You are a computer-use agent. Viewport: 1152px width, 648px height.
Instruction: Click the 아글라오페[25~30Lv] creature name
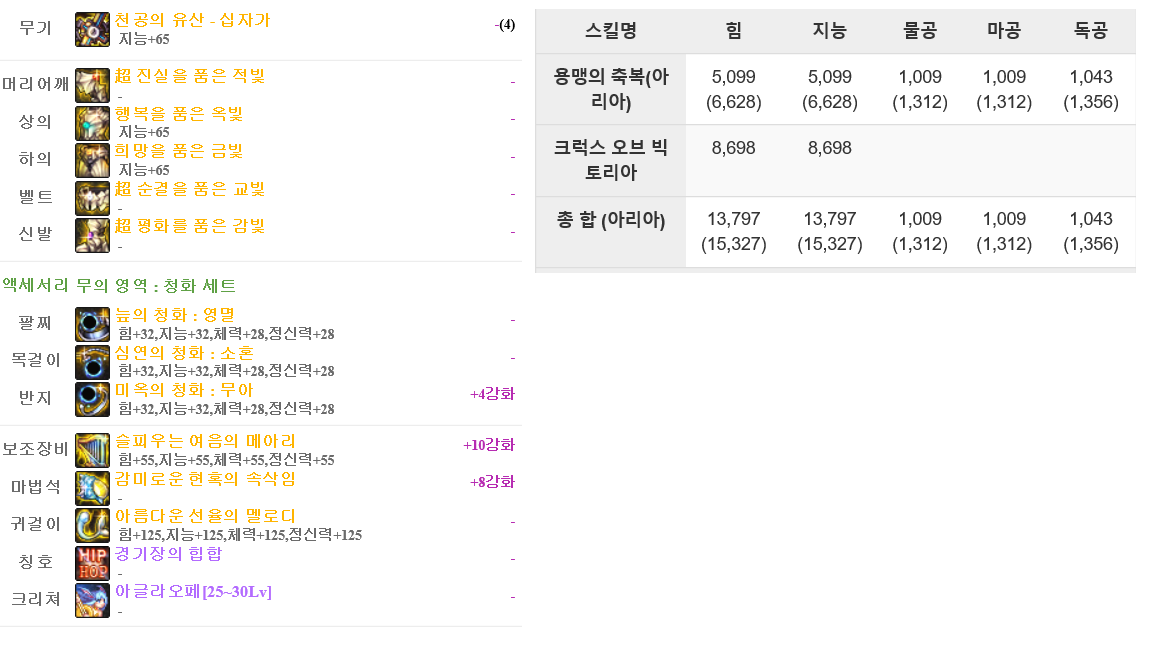[193, 591]
